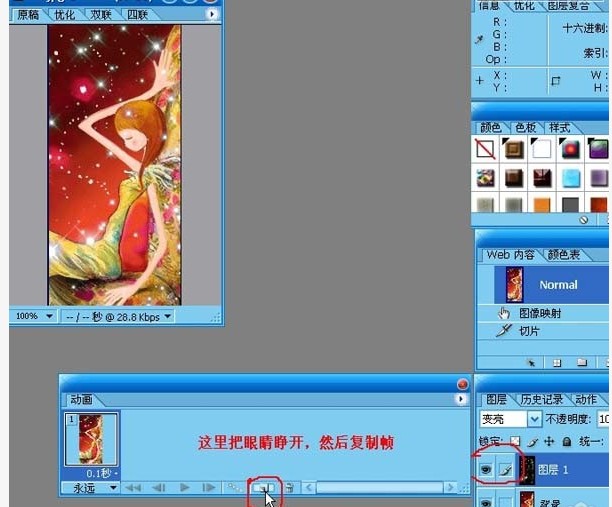Apply the brown beveled frame style swatch
Screen dimensions: 612x507
514,149
